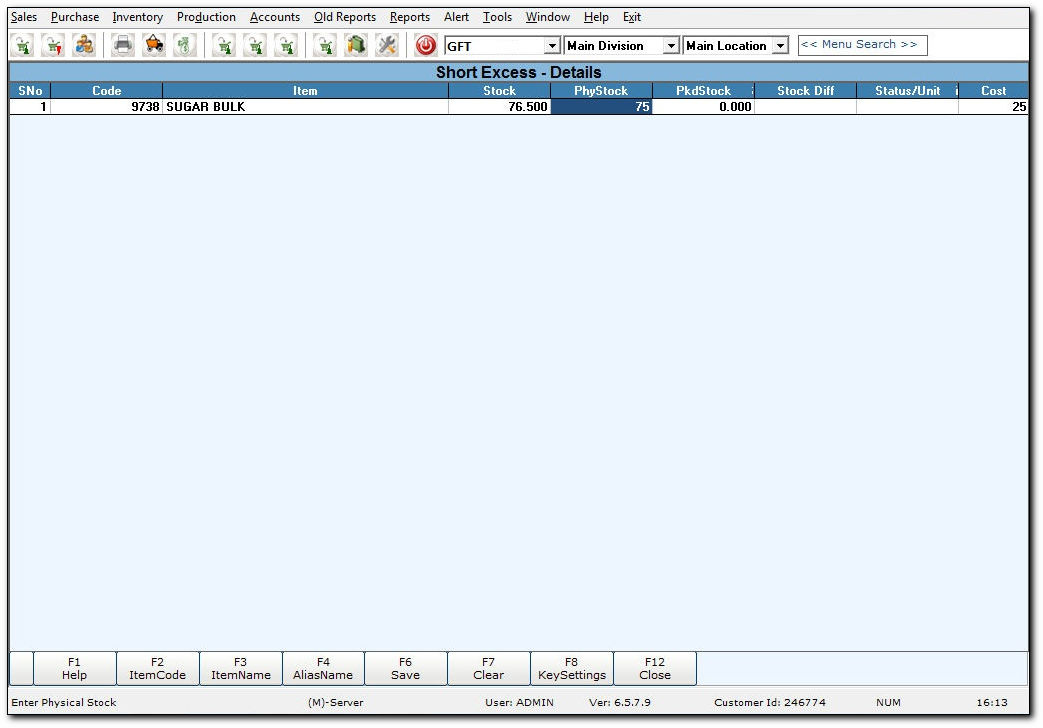Click the Enter Physical Stock status text

coord(64,702)
